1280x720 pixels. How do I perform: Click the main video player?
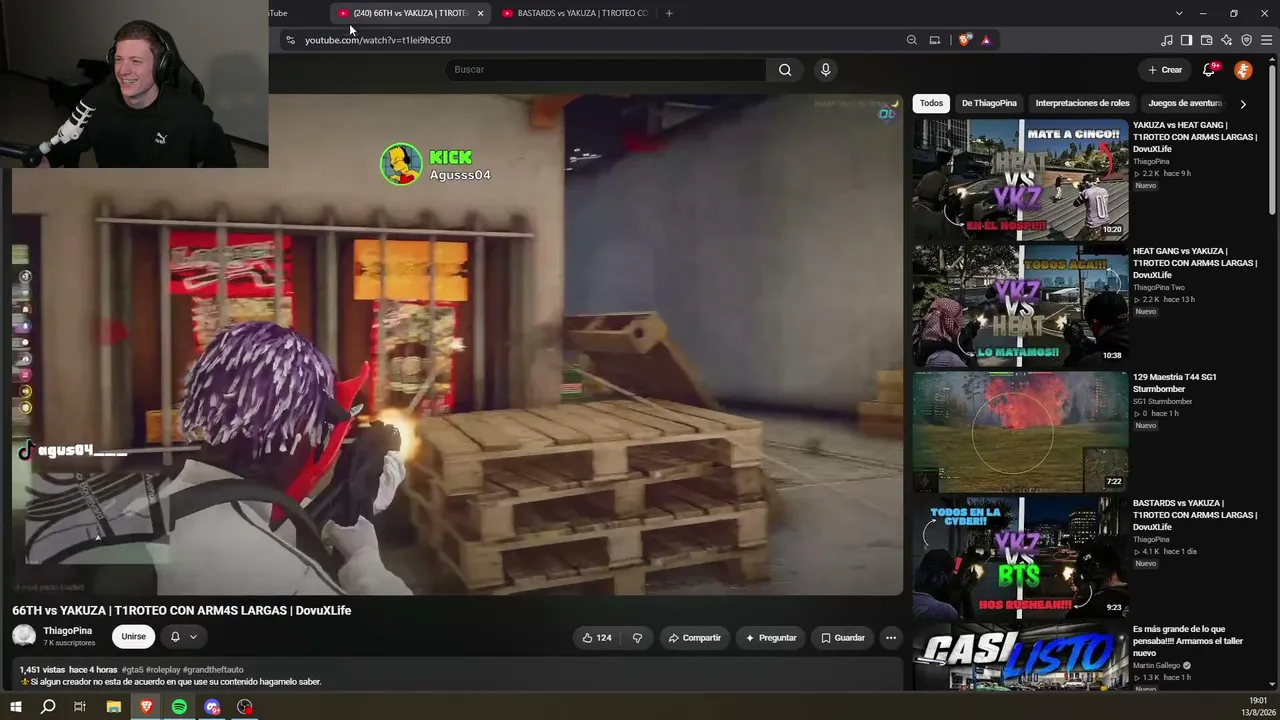click(457, 345)
